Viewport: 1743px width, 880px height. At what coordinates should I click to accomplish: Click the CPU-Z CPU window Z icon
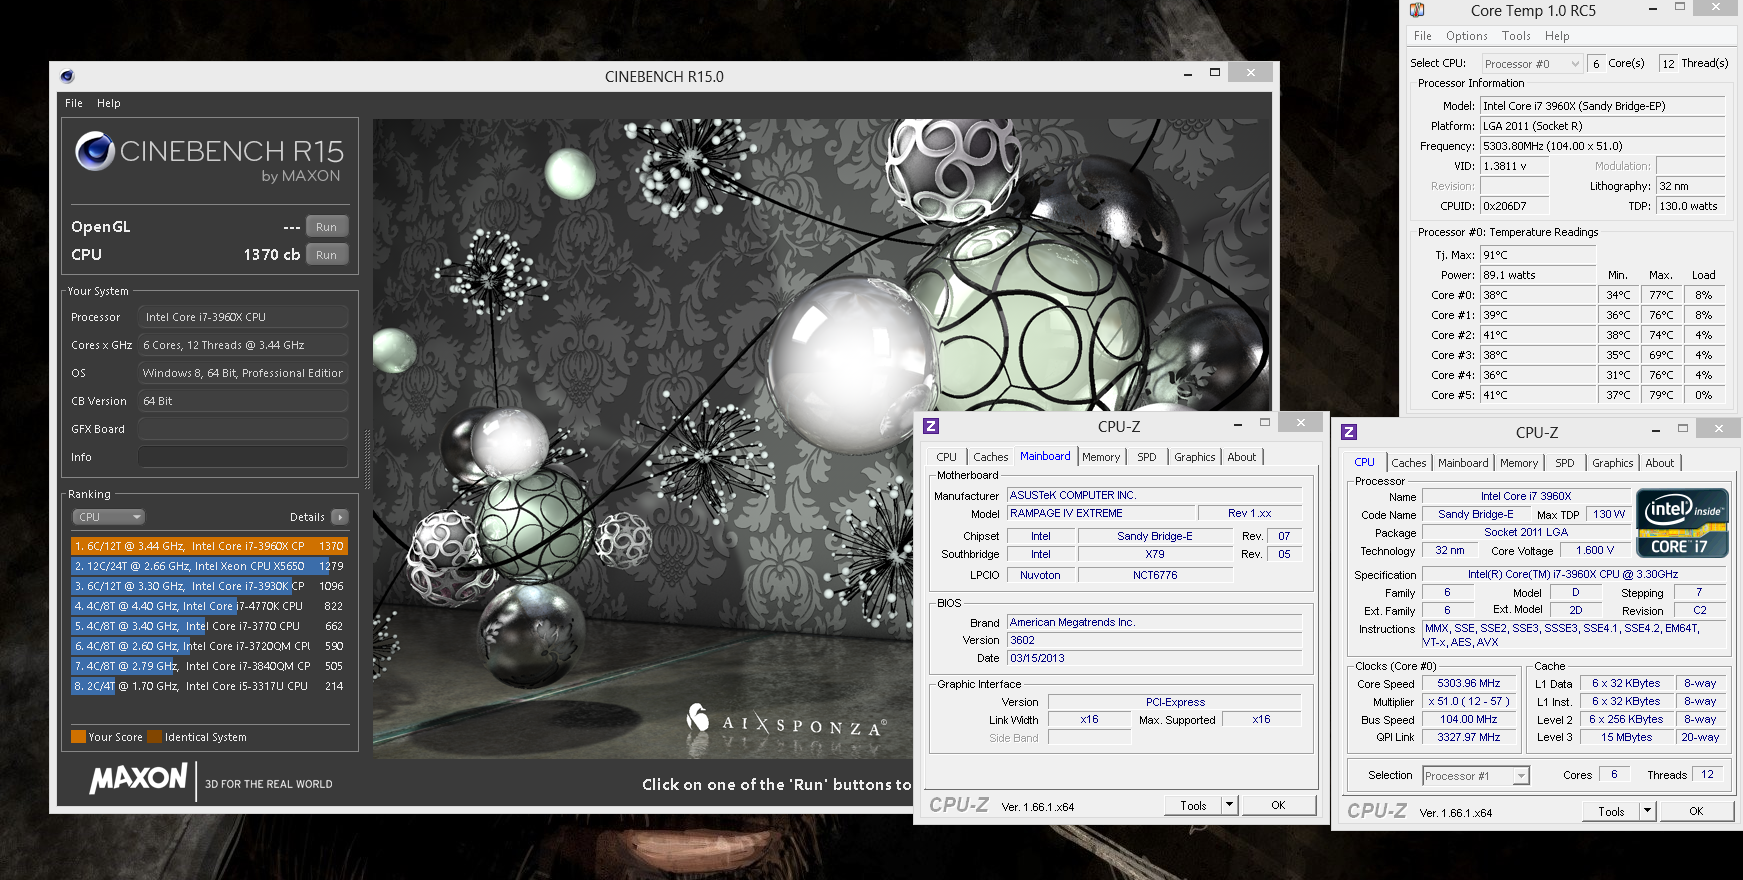tap(1349, 432)
